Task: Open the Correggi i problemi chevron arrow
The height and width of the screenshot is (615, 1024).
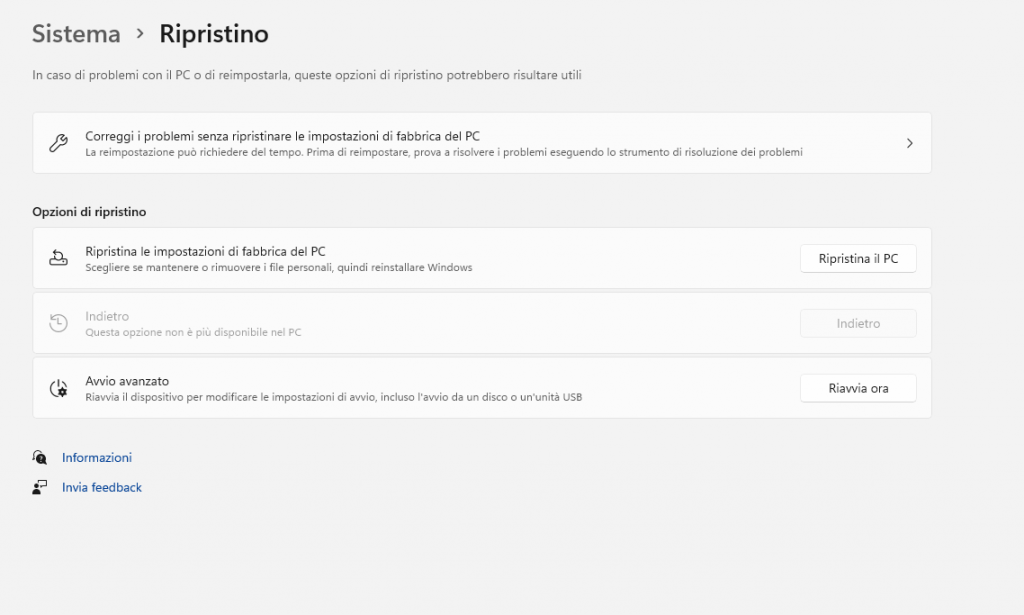Action: [909, 143]
